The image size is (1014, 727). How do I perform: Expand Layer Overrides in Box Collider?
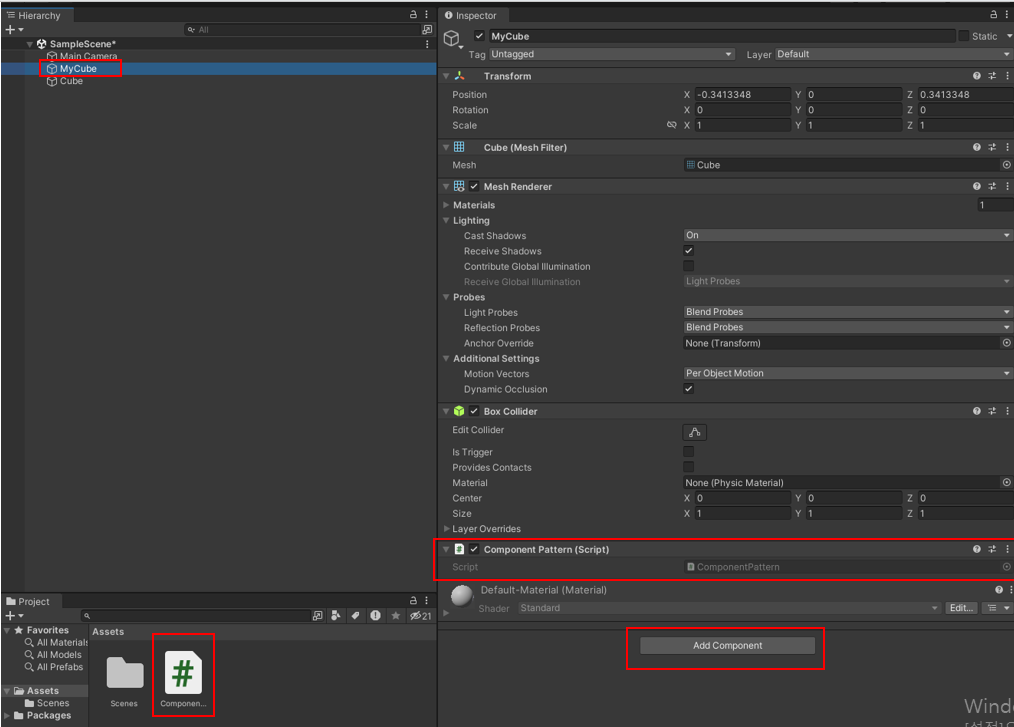click(x=446, y=529)
